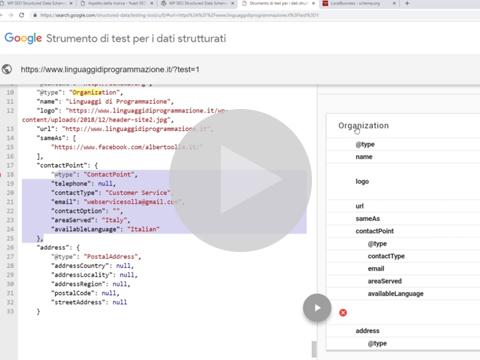Click the tested URL linguaggidiprogrammazione.it/?test=1
The image size is (480, 360).
(110, 69)
